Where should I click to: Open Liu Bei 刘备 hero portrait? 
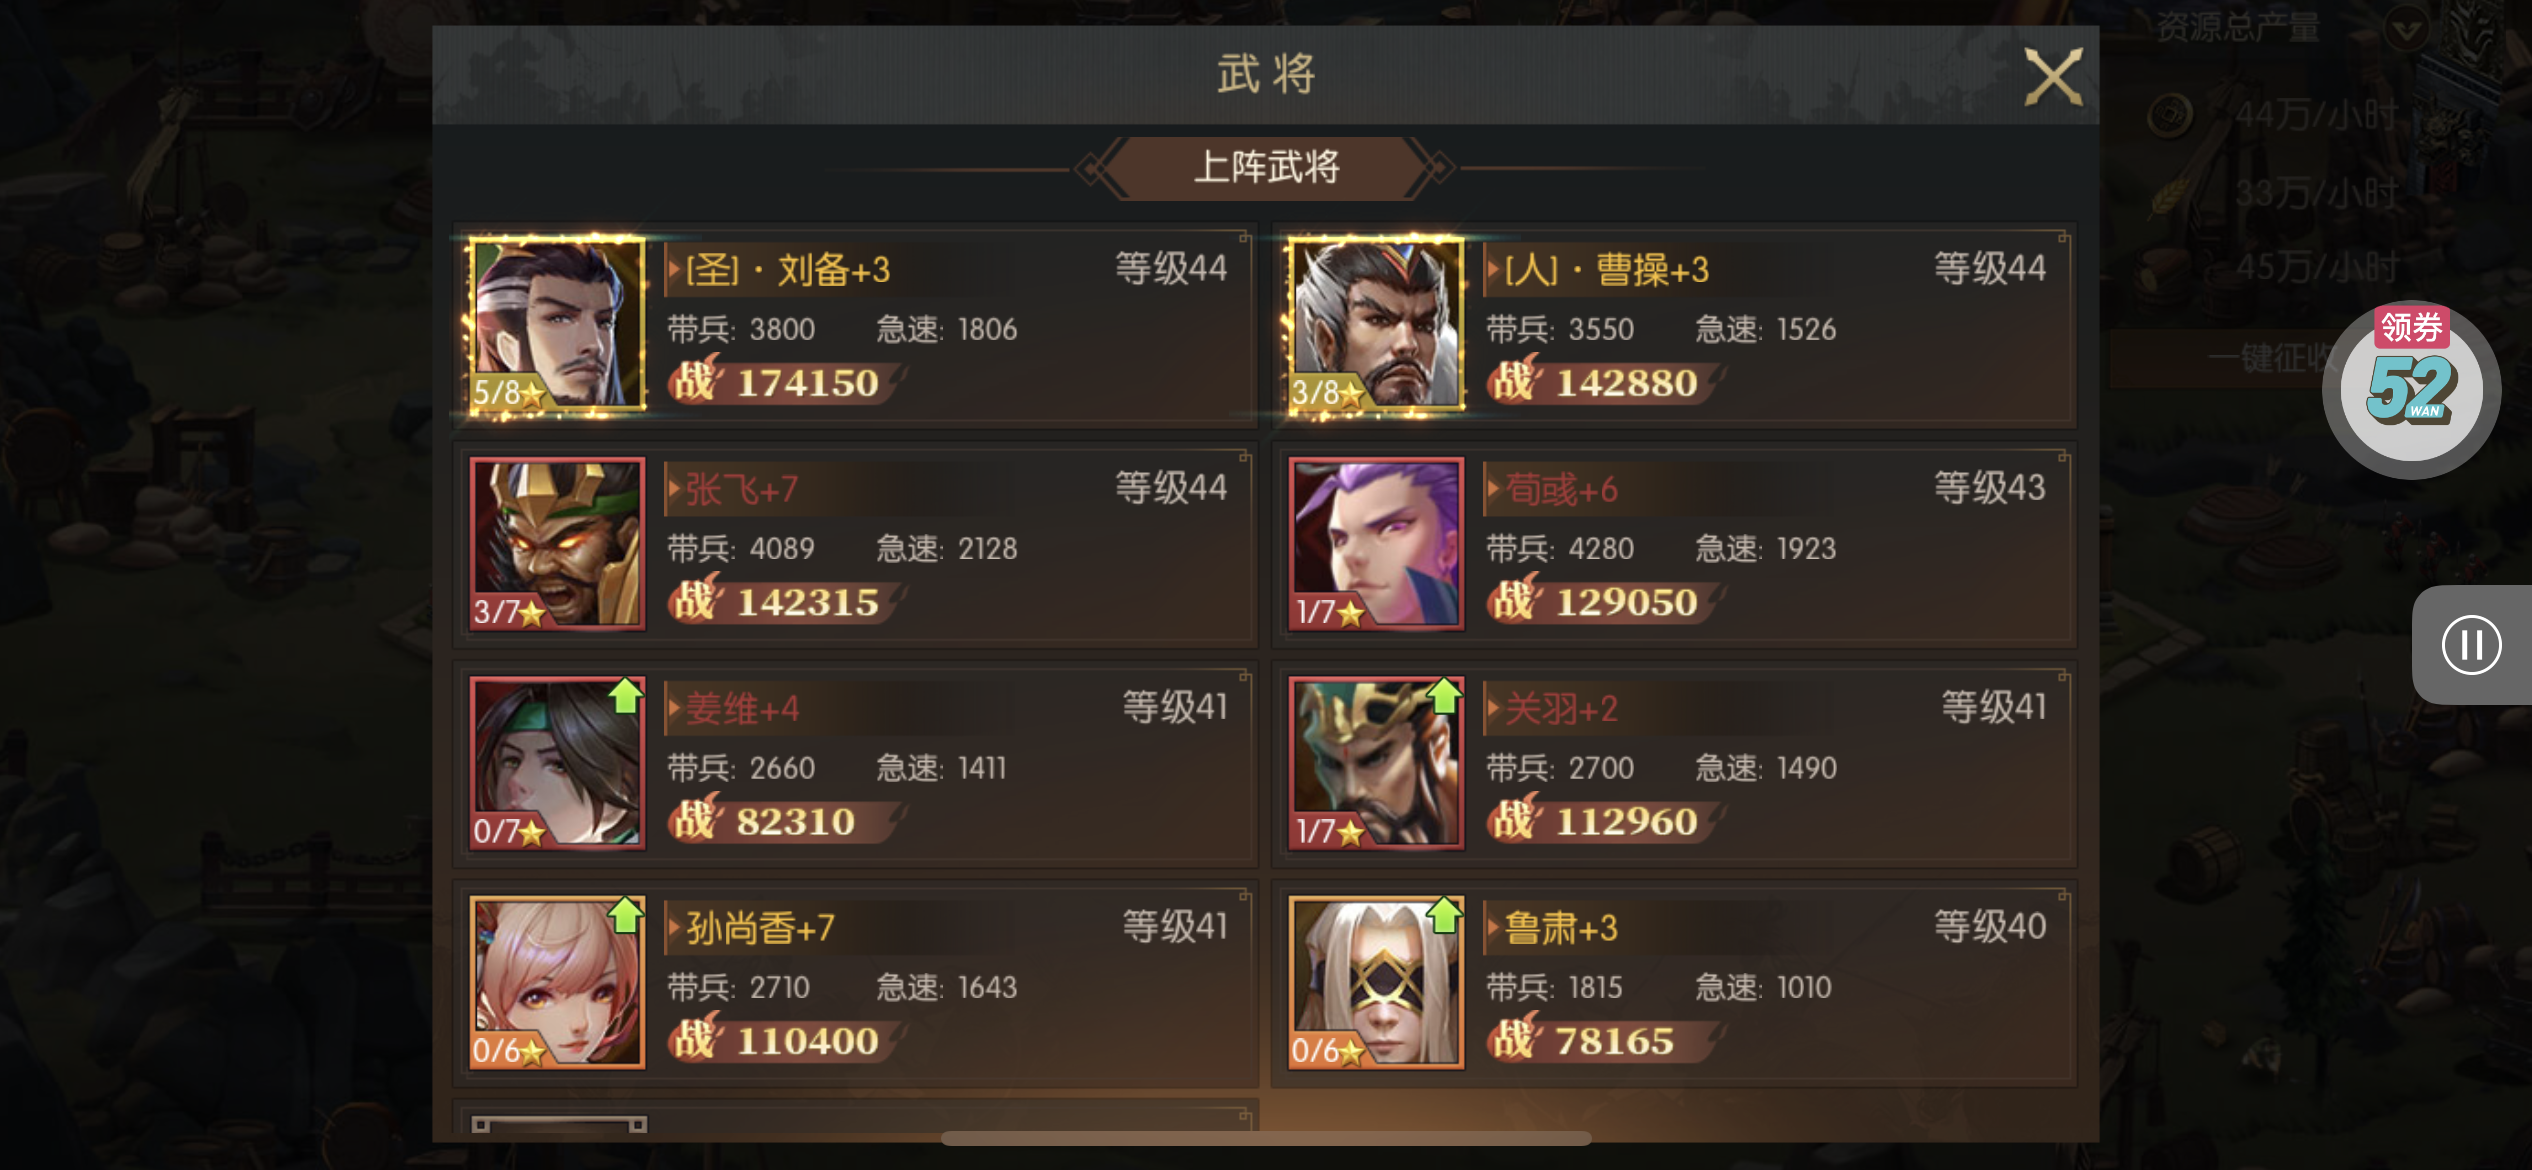pyautogui.click(x=557, y=325)
